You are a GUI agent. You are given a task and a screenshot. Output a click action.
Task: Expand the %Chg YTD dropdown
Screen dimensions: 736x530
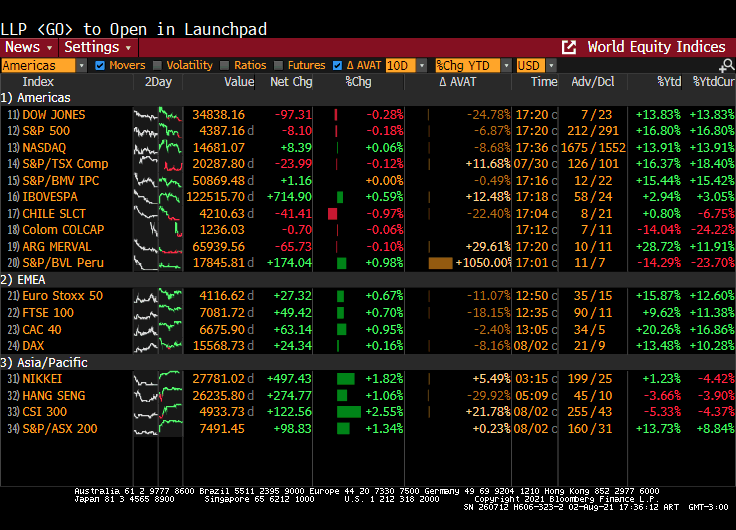coord(506,65)
